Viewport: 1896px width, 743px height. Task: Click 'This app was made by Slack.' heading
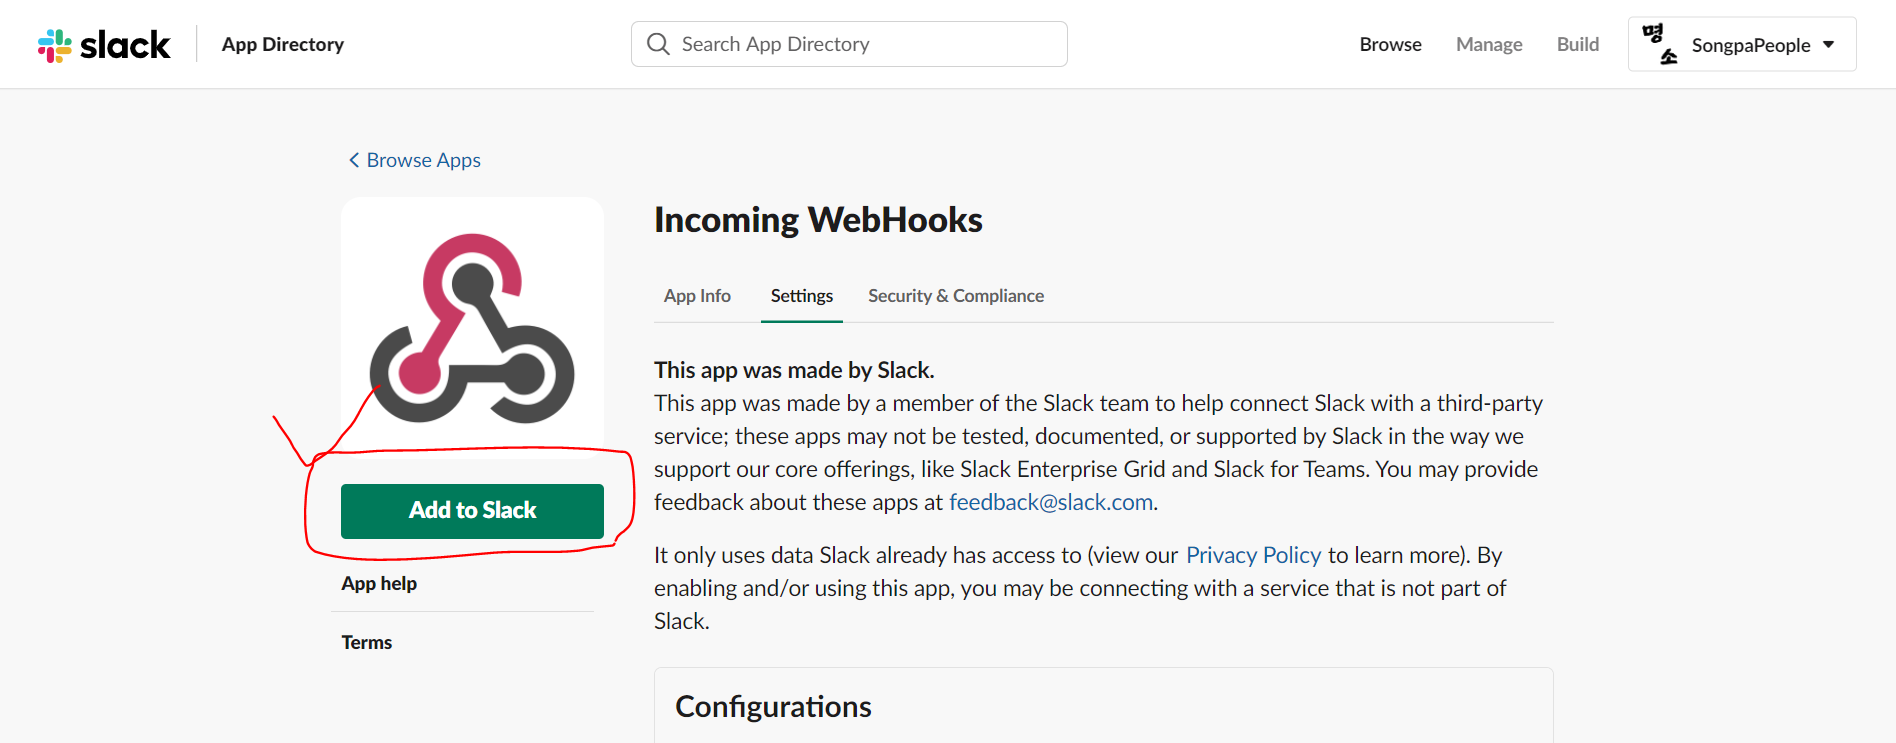[794, 370]
